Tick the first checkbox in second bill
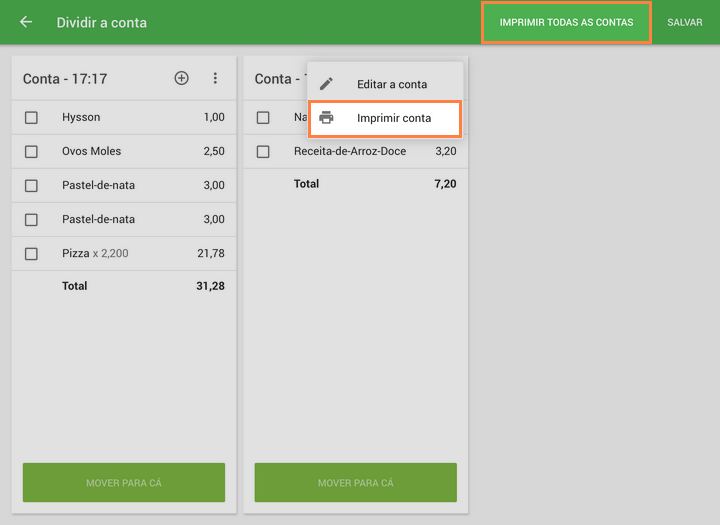Viewport: 720px width, 525px height. tap(263, 118)
